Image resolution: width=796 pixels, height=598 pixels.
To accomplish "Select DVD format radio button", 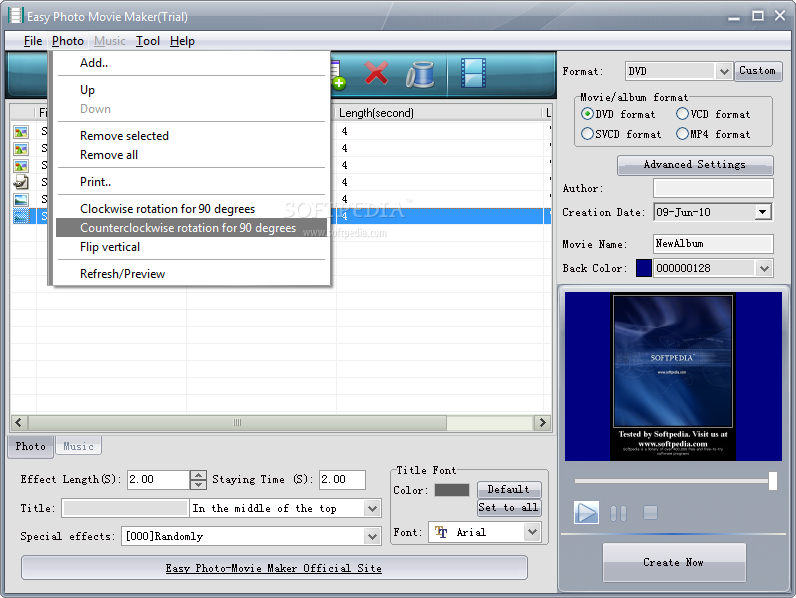I will coord(587,114).
